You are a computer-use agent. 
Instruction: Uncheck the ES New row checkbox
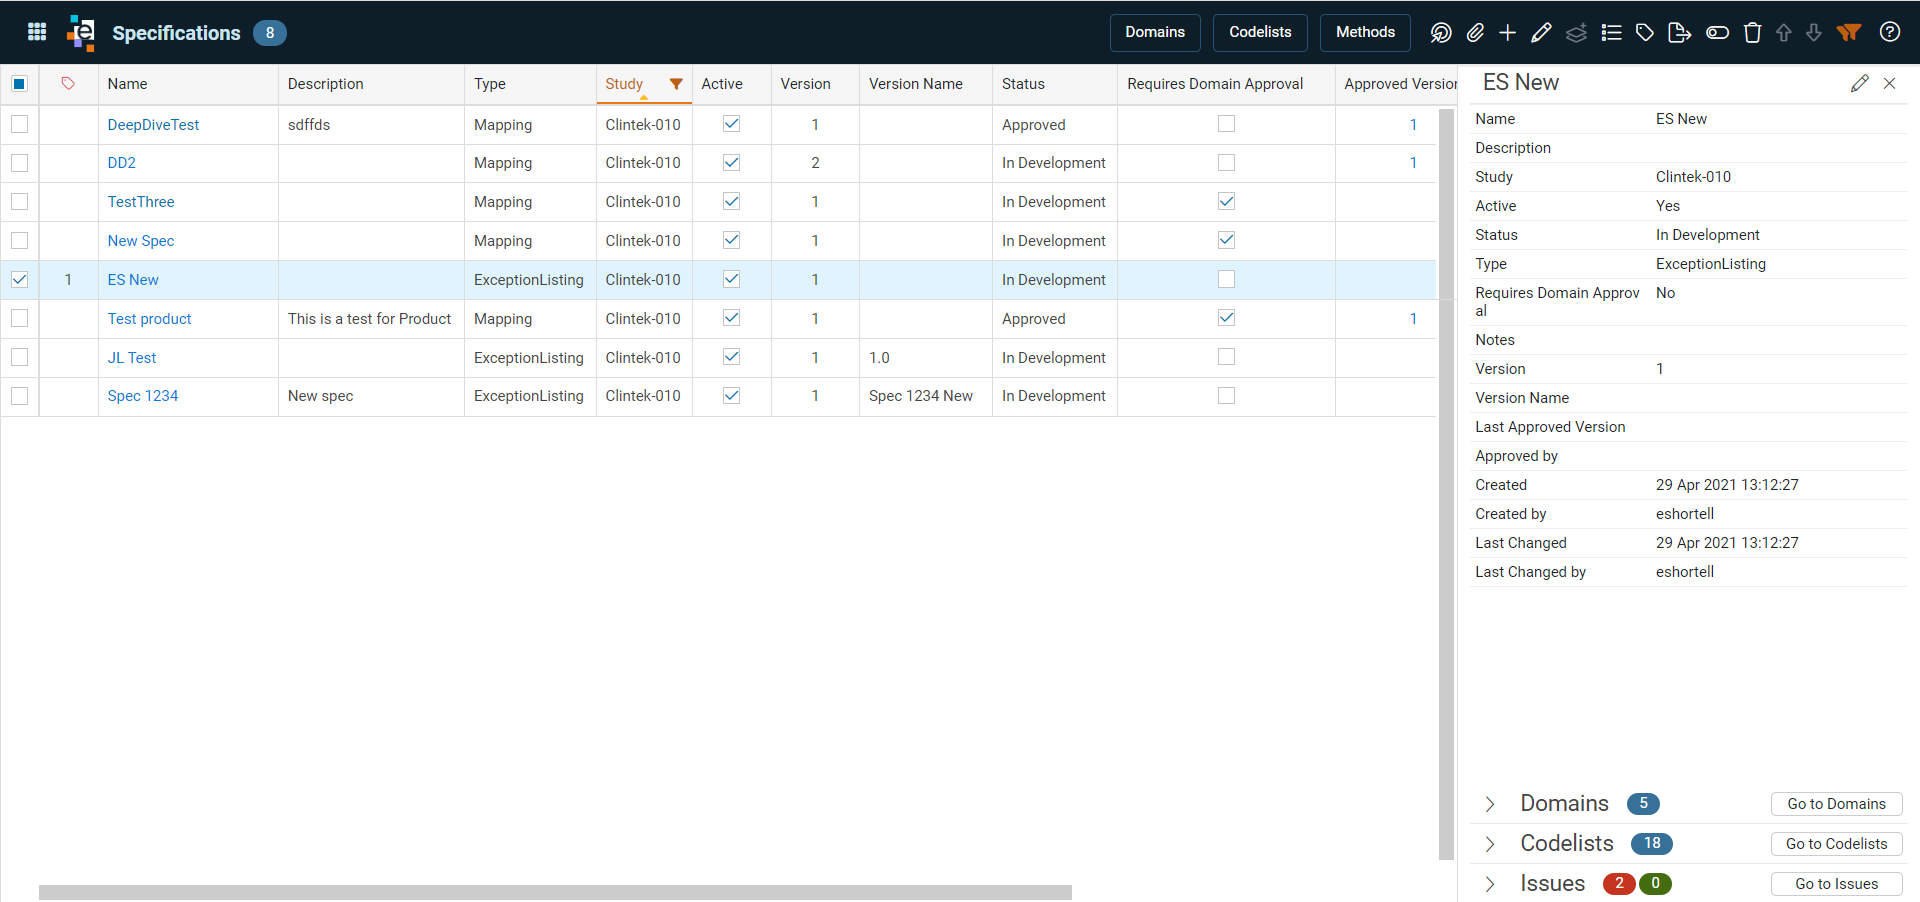[x=19, y=280]
